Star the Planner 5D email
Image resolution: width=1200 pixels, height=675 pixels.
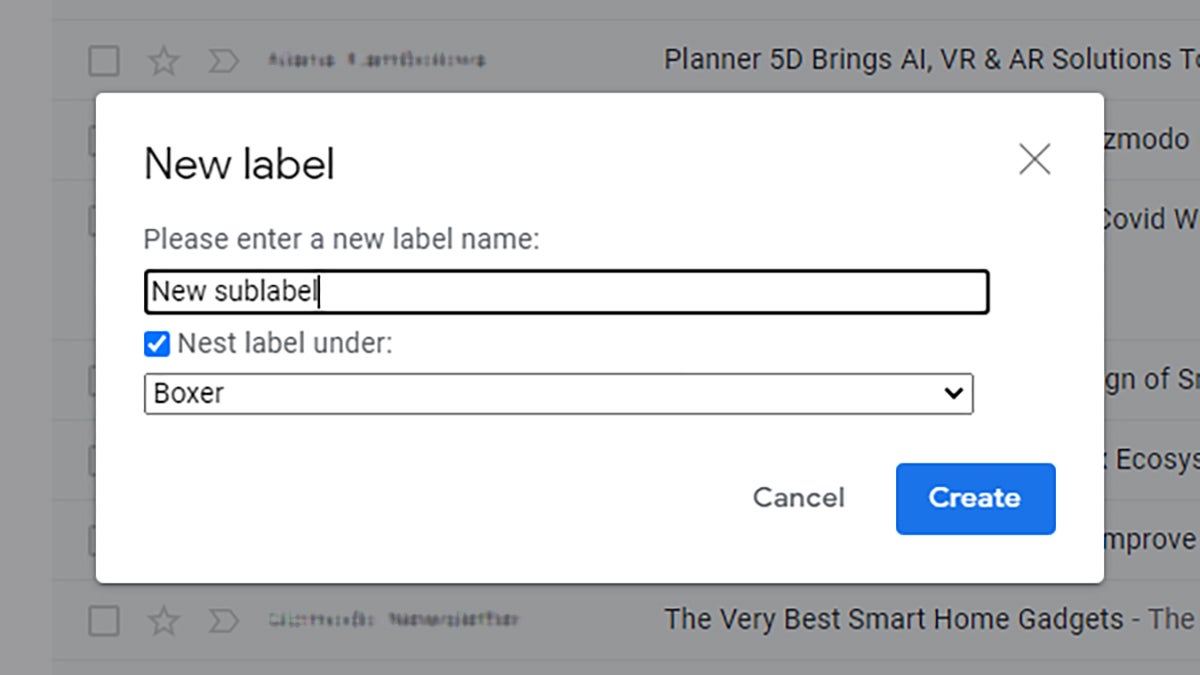tap(163, 61)
